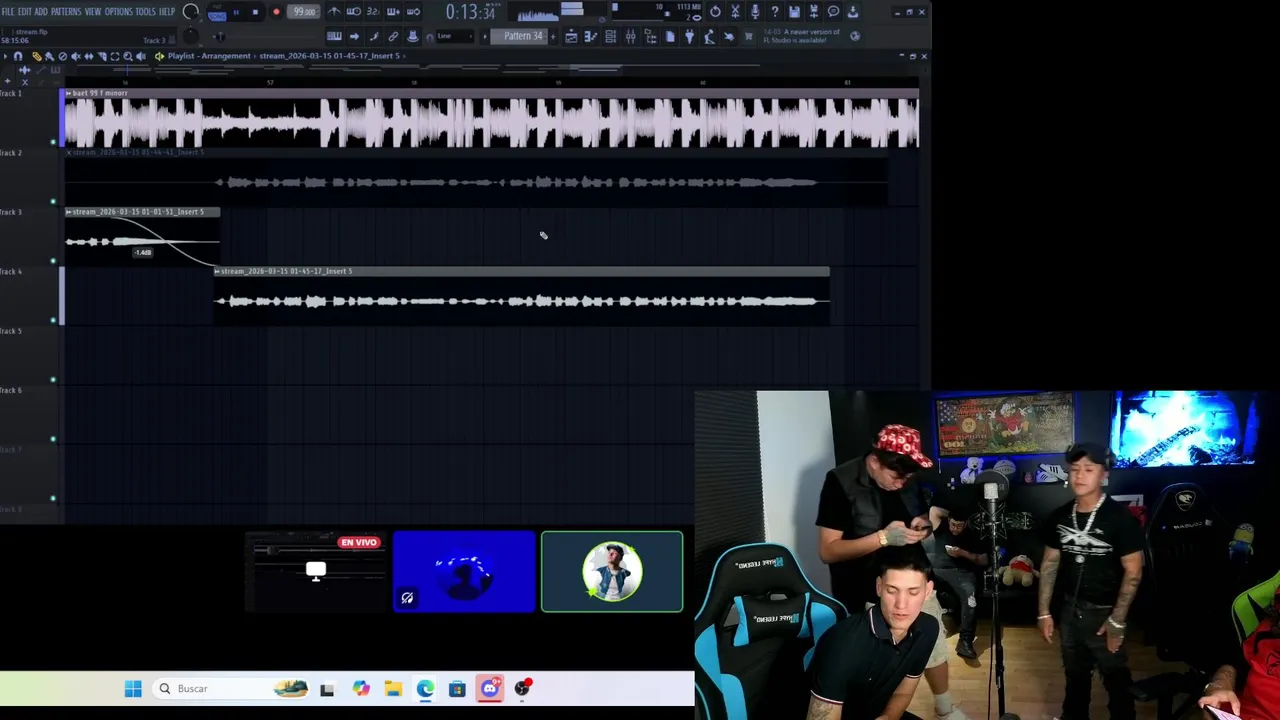Image resolution: width=1280 pixels, height=720 pixels.
Task: Select the playlist paint brush tool
Action: [50, 56]
